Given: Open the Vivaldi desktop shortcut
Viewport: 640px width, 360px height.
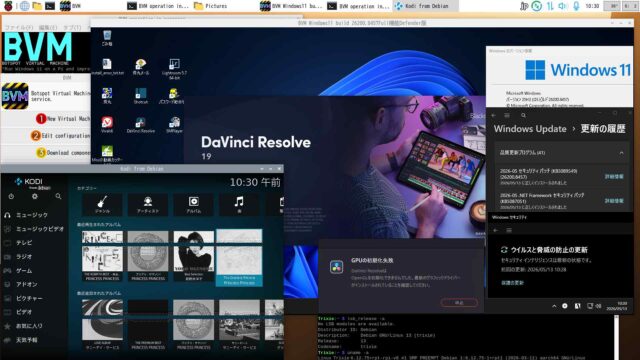Looking at the screenshot, I should click(x=107, y=124).
